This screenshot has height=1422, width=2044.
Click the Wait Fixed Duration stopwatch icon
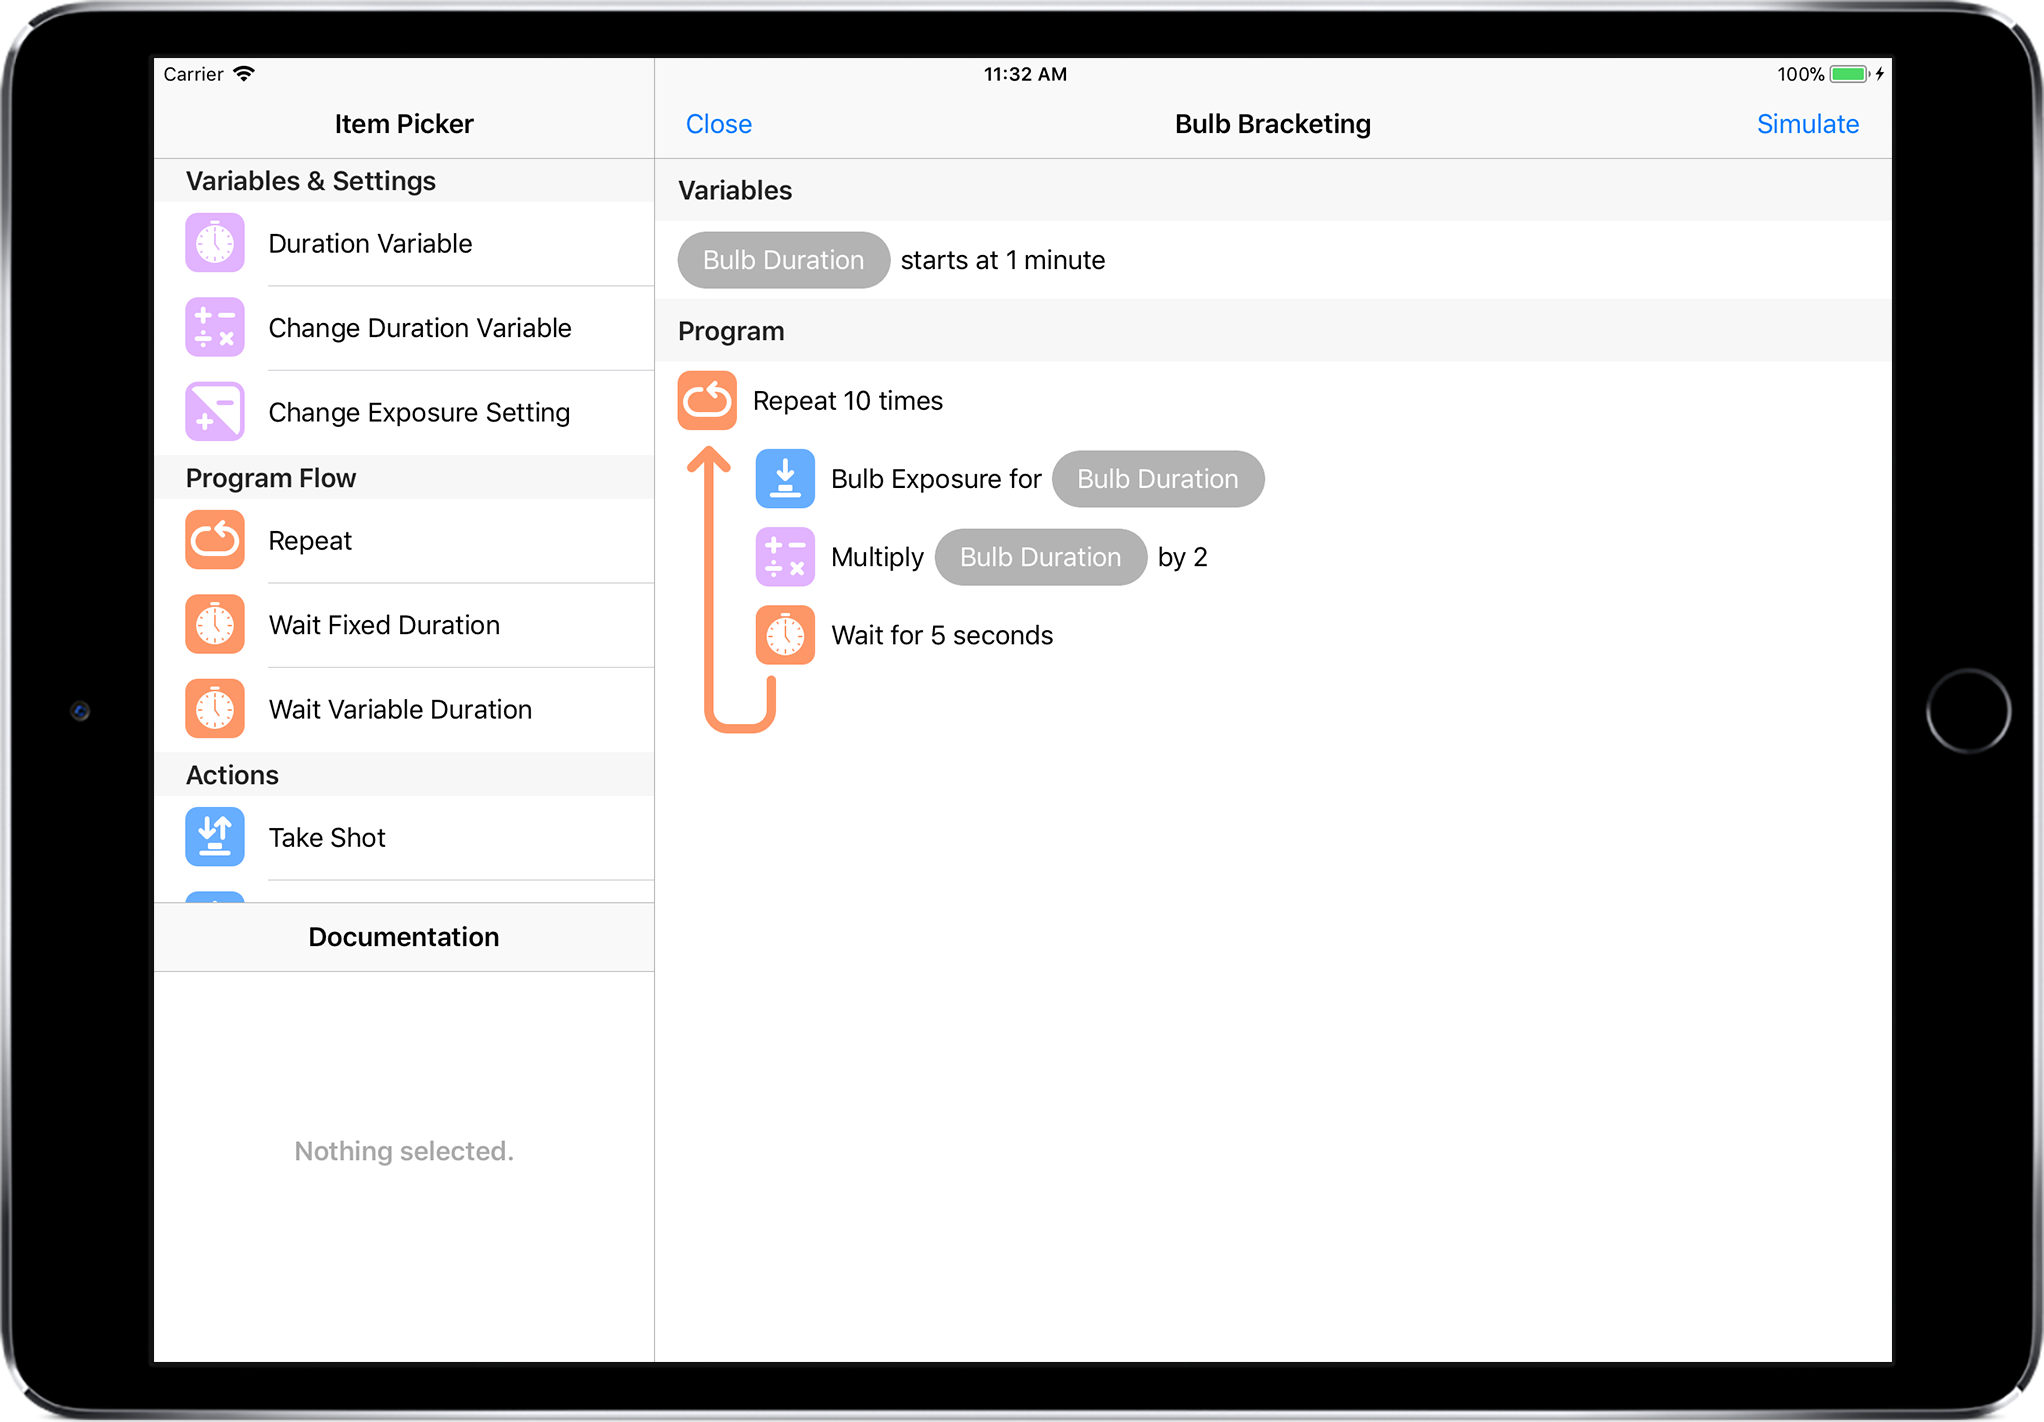(x=215, y=625)
